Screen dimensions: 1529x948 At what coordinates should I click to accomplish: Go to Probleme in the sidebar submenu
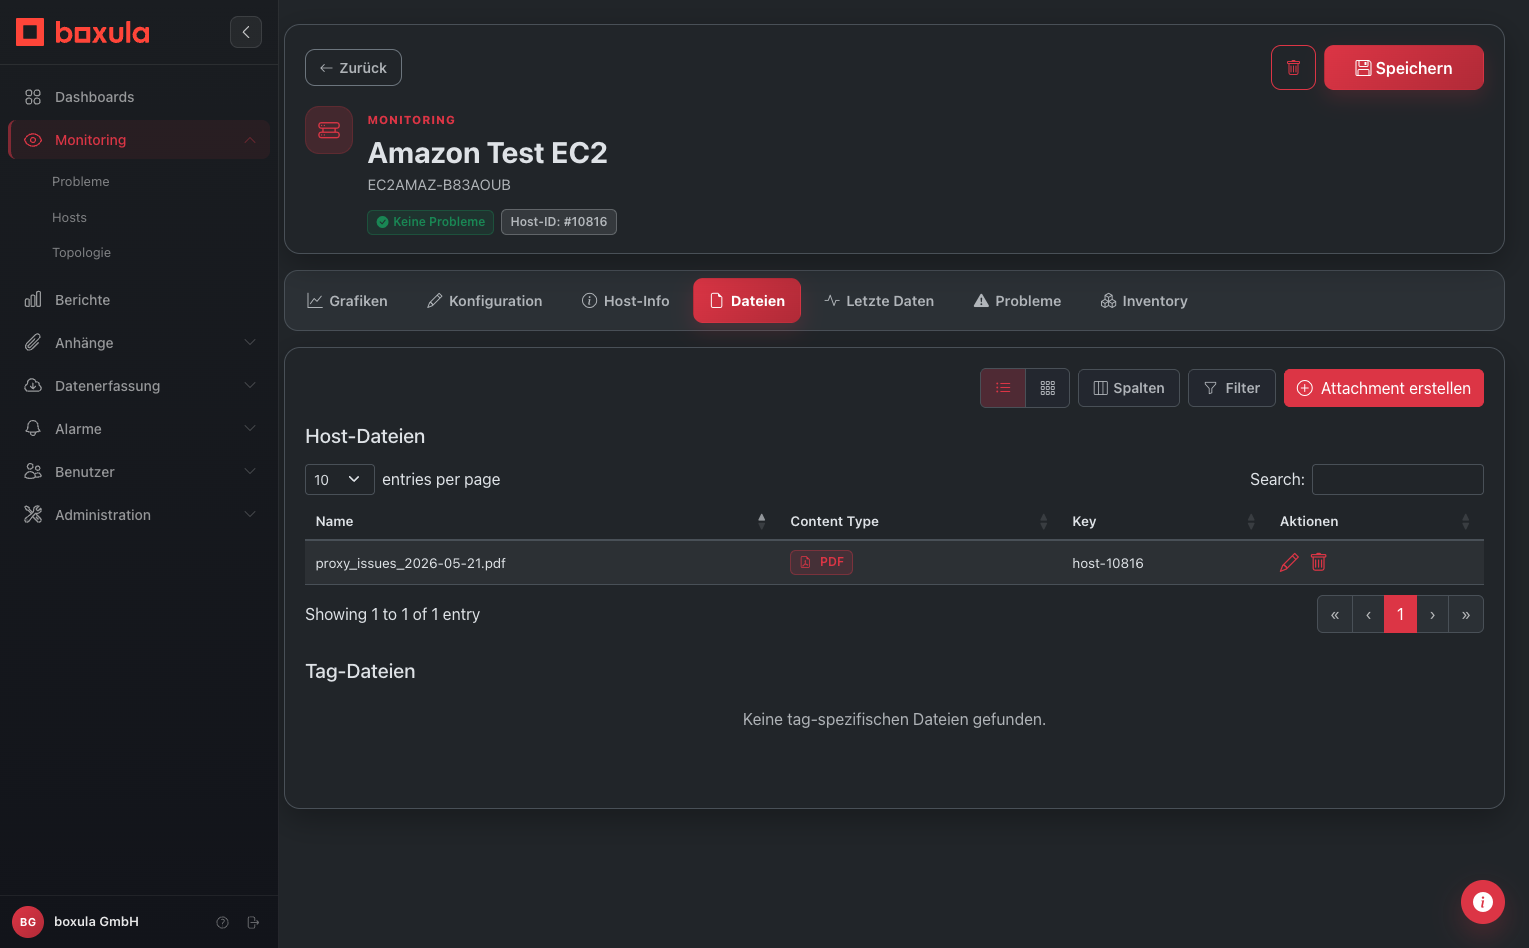point(81,182)
